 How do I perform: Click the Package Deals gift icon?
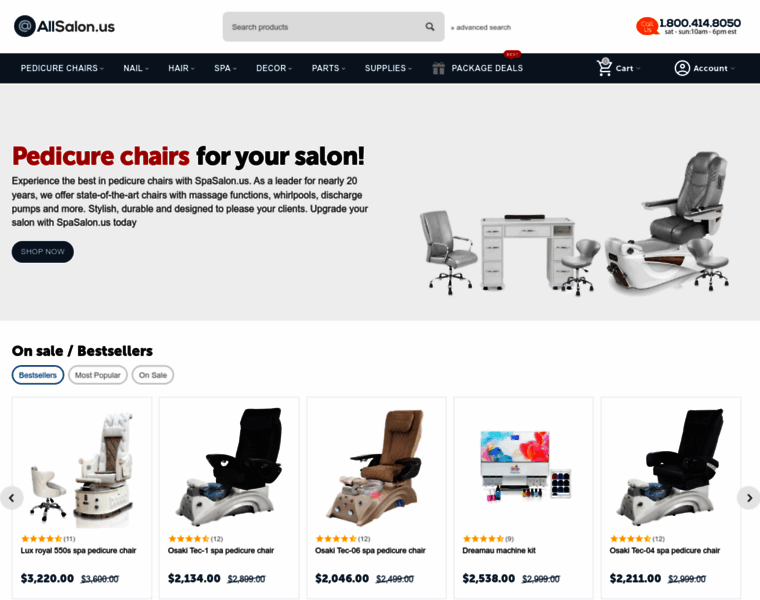(438, 68)
